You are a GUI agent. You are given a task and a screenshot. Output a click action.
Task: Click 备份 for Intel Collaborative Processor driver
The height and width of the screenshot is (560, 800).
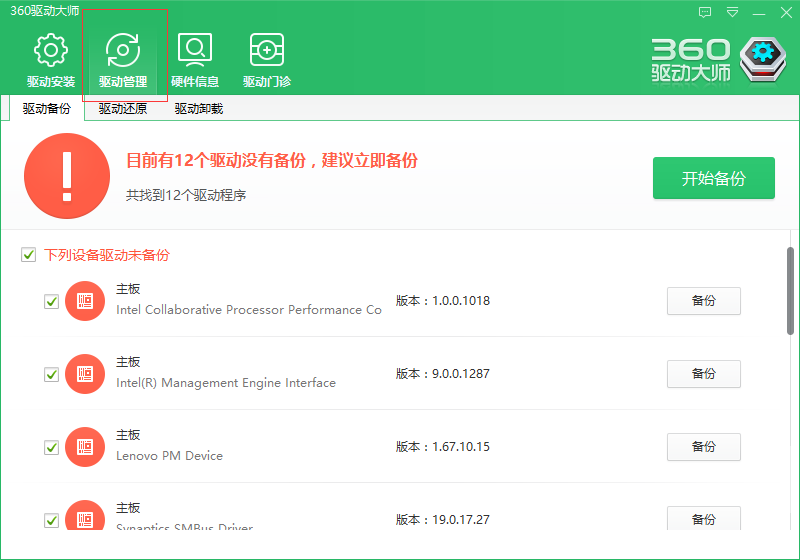pyautogui.click(x=703, y=301)
